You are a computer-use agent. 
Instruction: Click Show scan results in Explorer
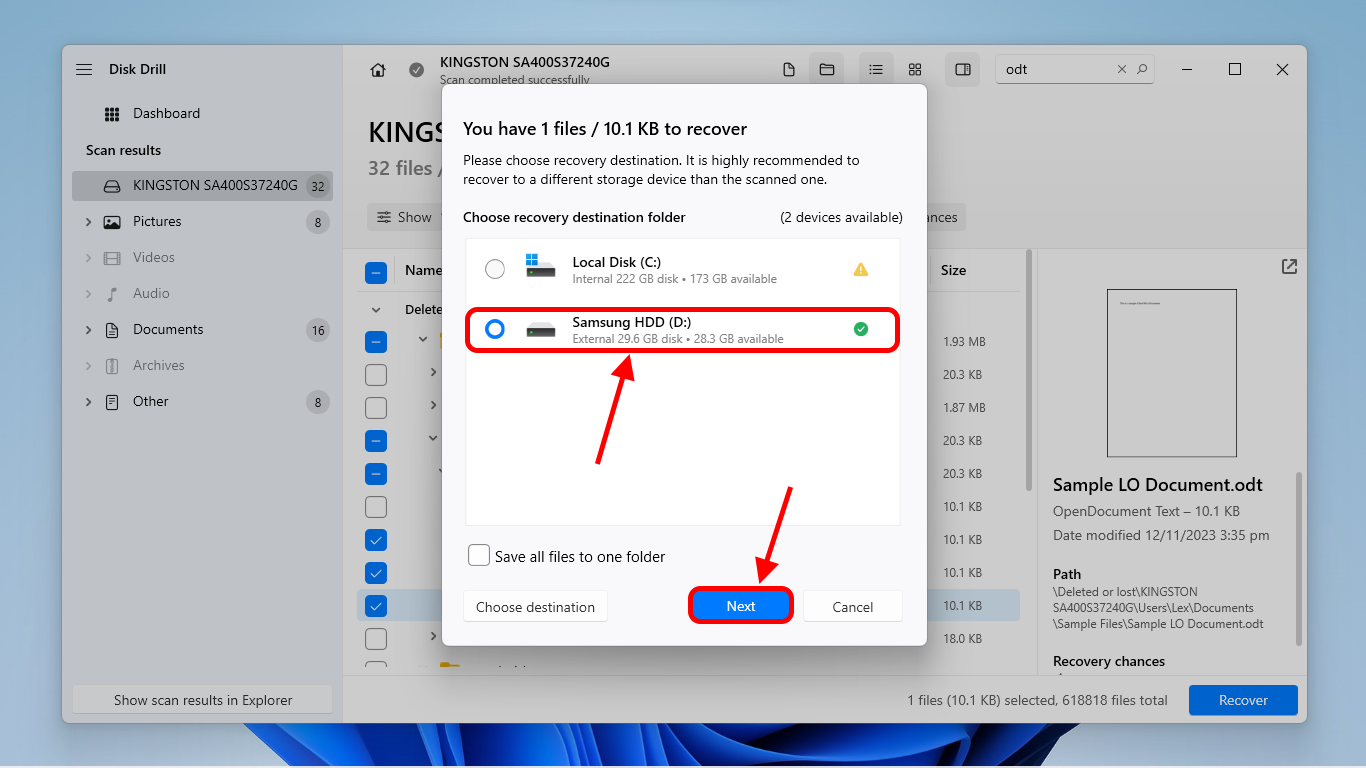click(203, 700)
